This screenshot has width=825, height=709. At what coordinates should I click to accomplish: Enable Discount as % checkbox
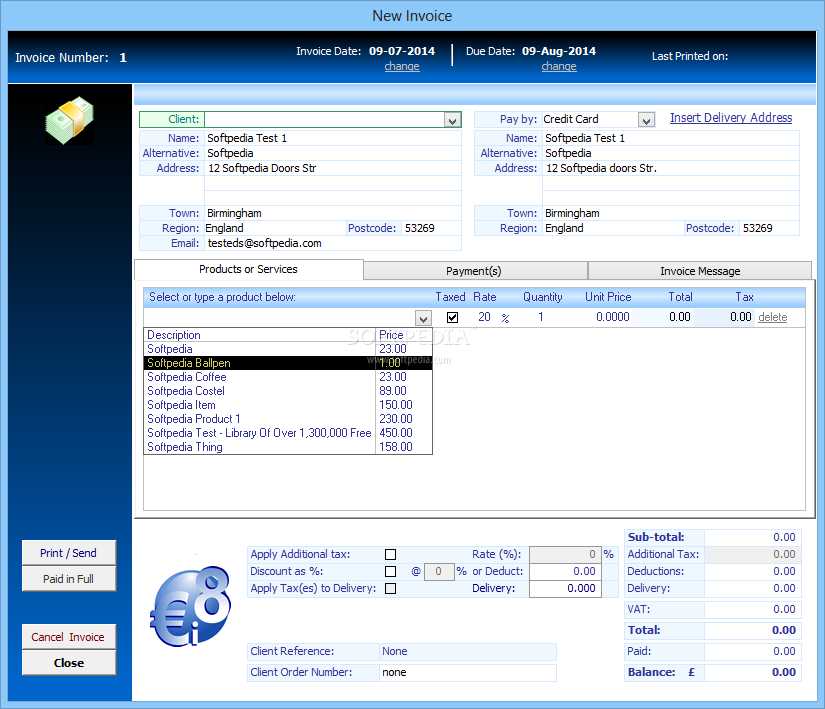(x=390, y=571)
